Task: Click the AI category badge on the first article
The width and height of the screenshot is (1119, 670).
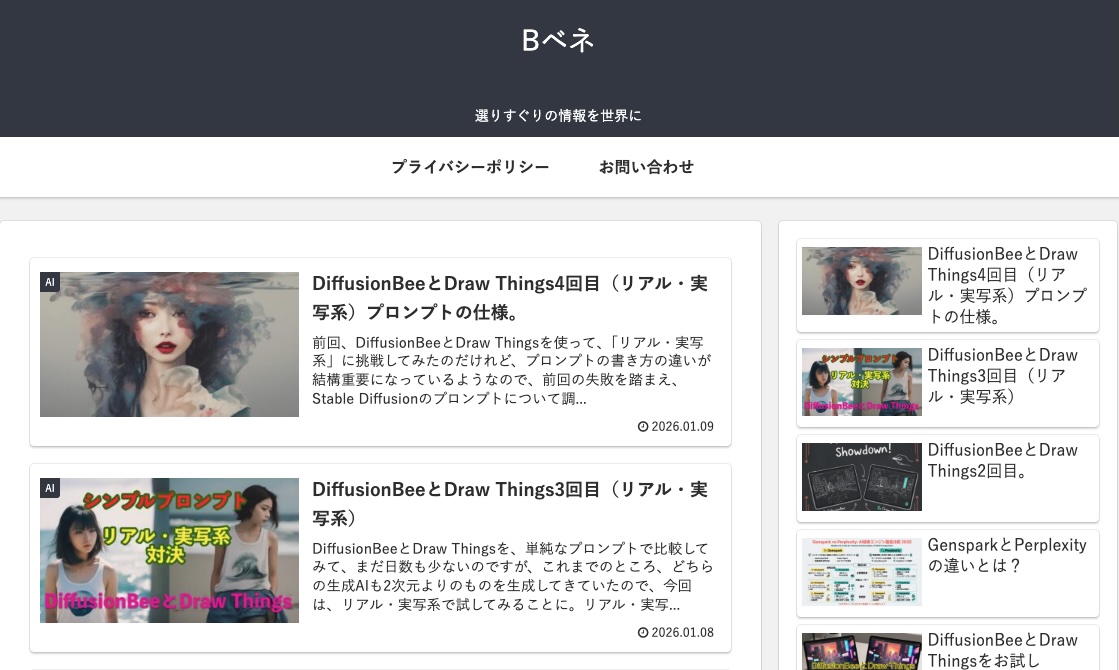Action: click(x=50, y=282)
